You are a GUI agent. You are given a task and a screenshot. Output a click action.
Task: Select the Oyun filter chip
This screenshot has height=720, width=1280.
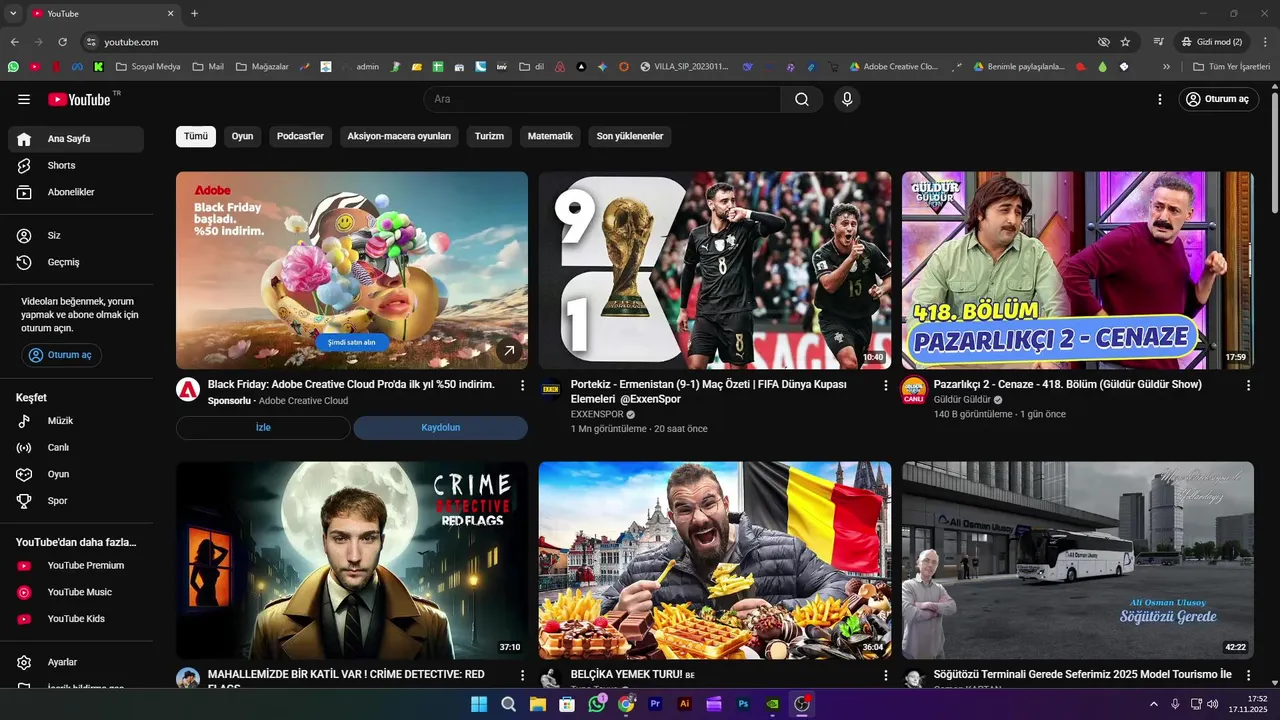243,136
